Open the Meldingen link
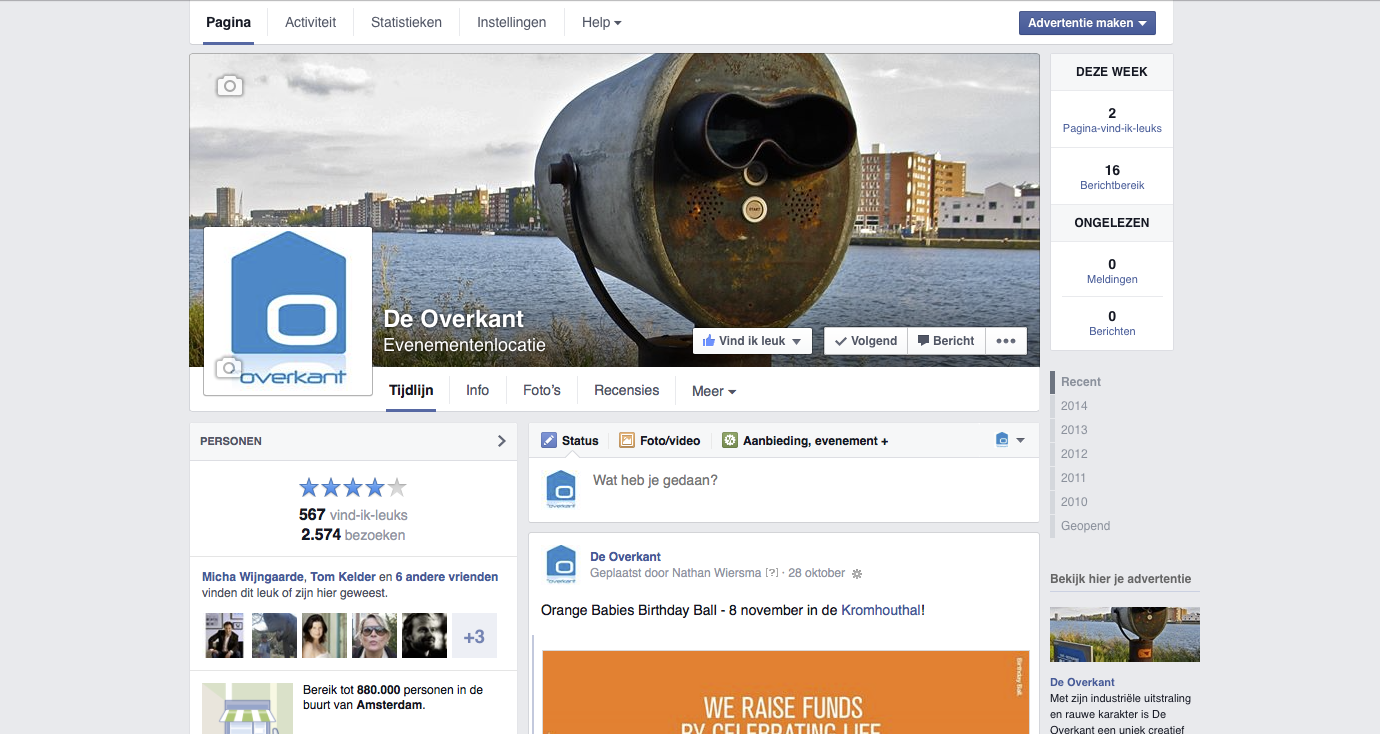This screenshot has height=734, width=1380. 1112,279
